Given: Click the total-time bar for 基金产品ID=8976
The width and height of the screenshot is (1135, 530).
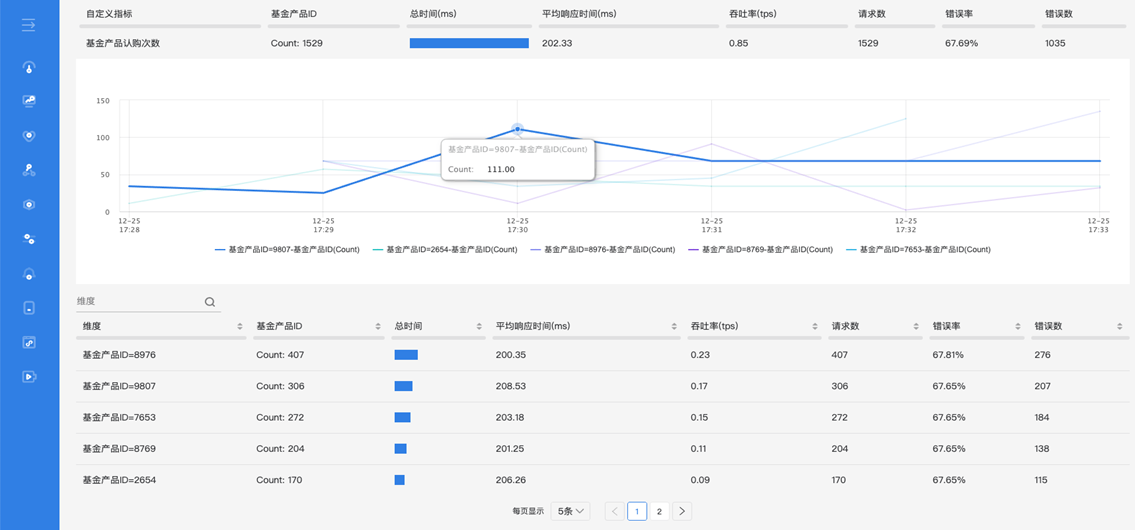Looking at the screenshot, I should 406,355.
